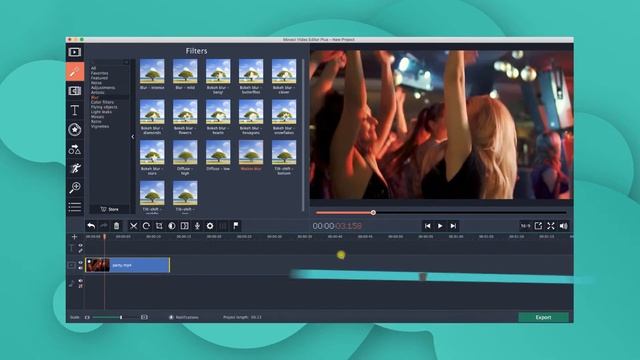This screenshot has width=640, height=360.
Task: Zoom out timeline with scale minus icon
Action: [x=87, y=317]
